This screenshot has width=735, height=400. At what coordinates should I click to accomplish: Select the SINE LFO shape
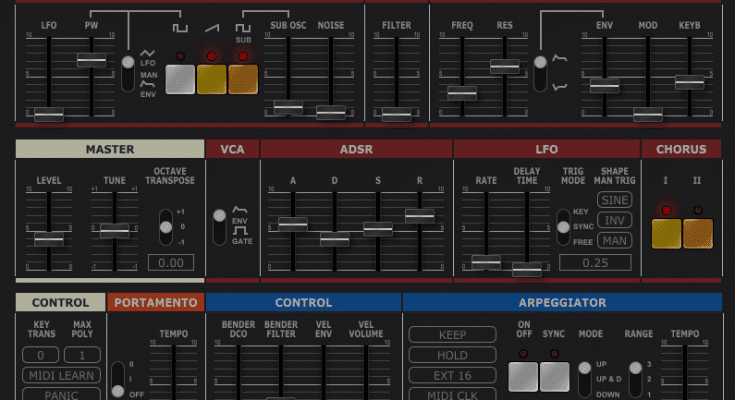pyautogui.click(x=614, y=200)
